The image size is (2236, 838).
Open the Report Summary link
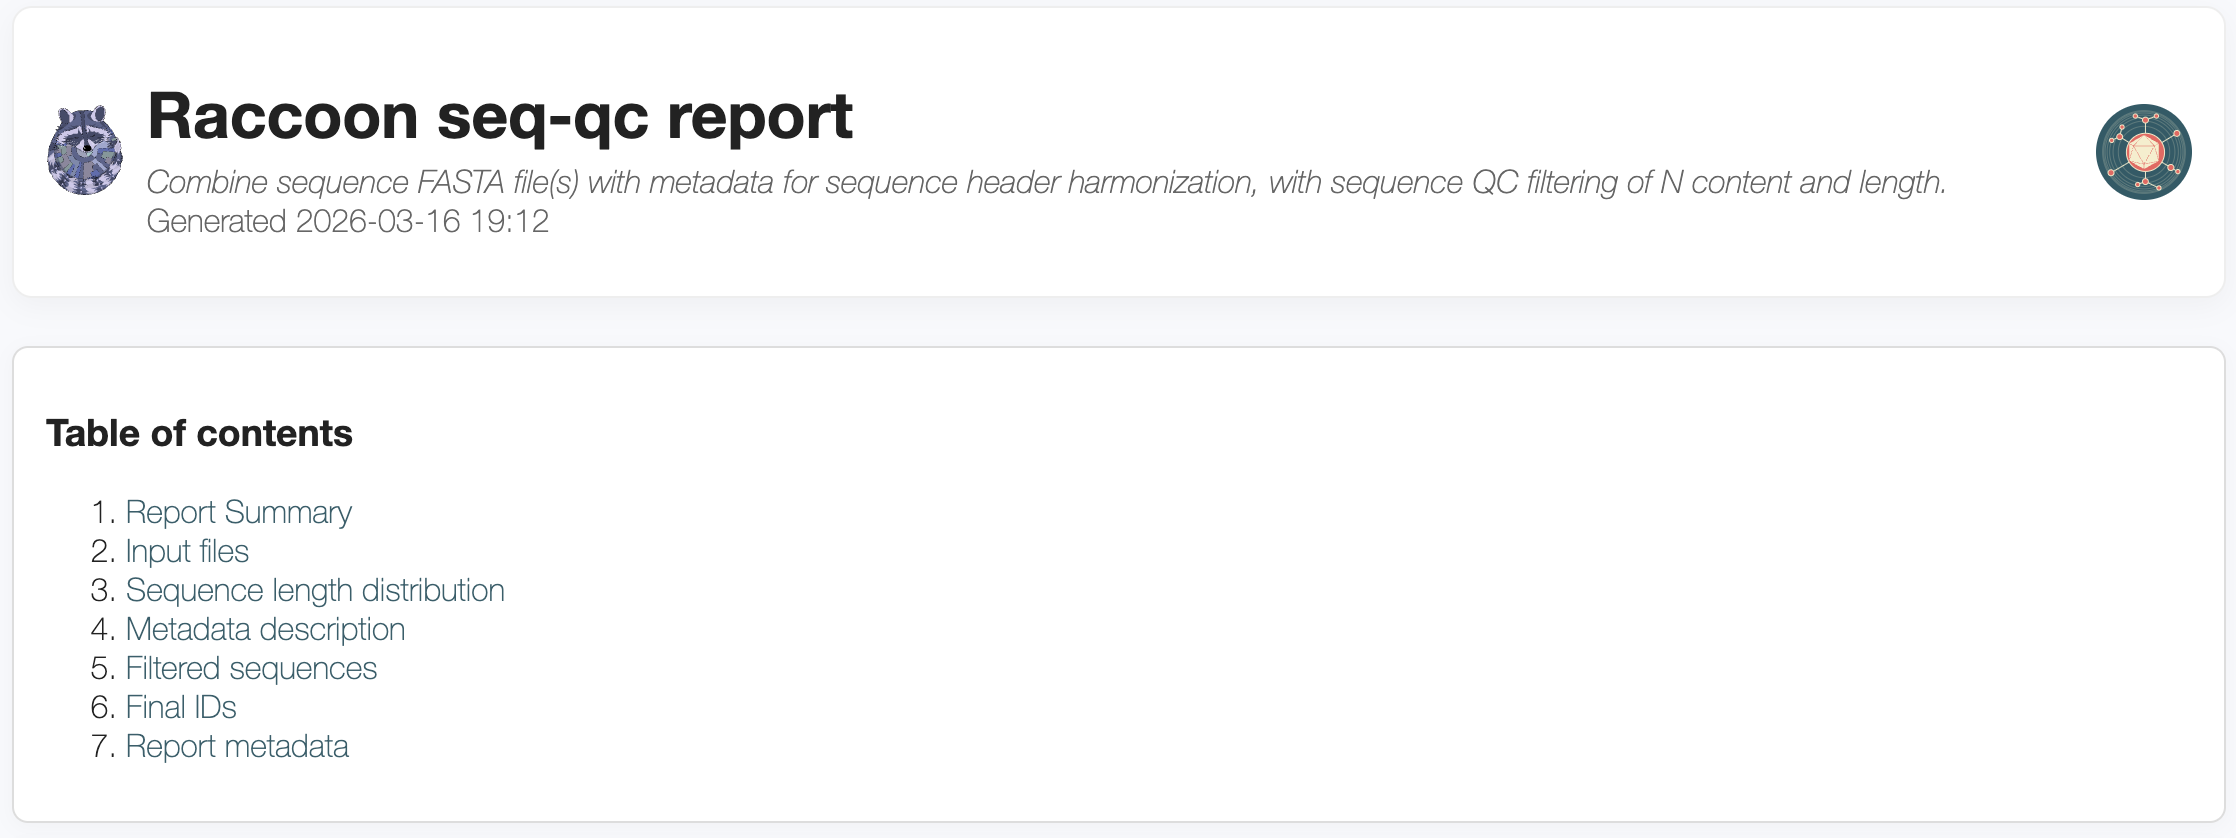238,512
